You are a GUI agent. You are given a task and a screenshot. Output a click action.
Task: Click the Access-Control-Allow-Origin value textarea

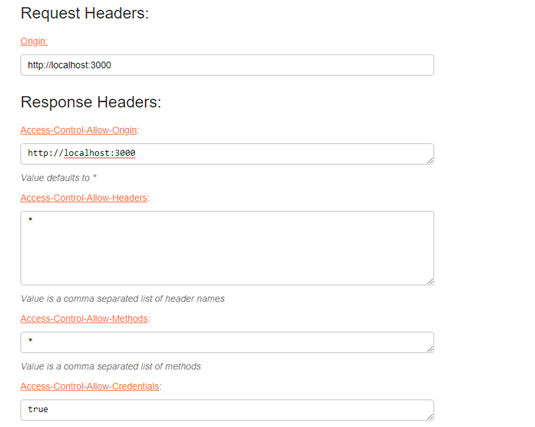(227, 154)
